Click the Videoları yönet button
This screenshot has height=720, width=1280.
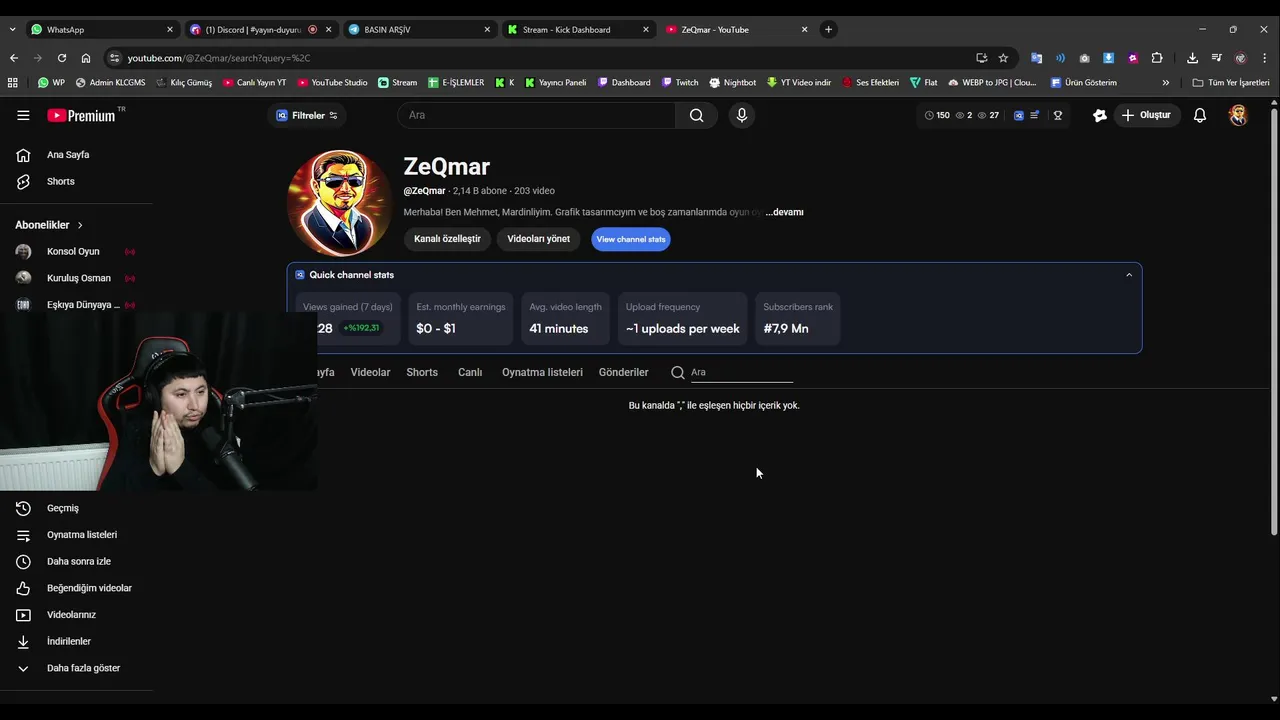point(538,239)
